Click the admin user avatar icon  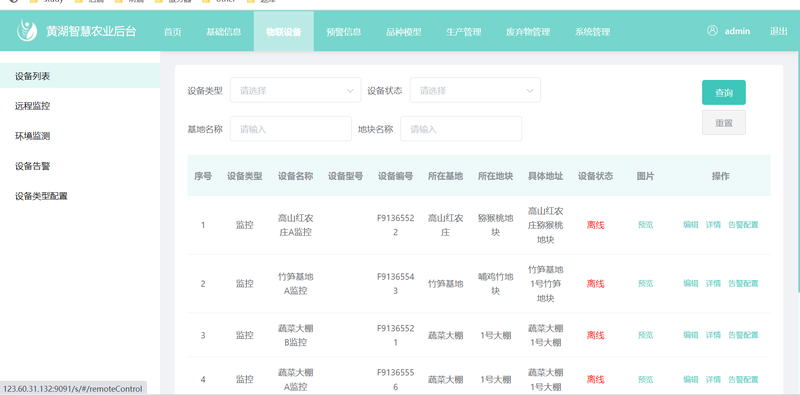coord(712,31)
